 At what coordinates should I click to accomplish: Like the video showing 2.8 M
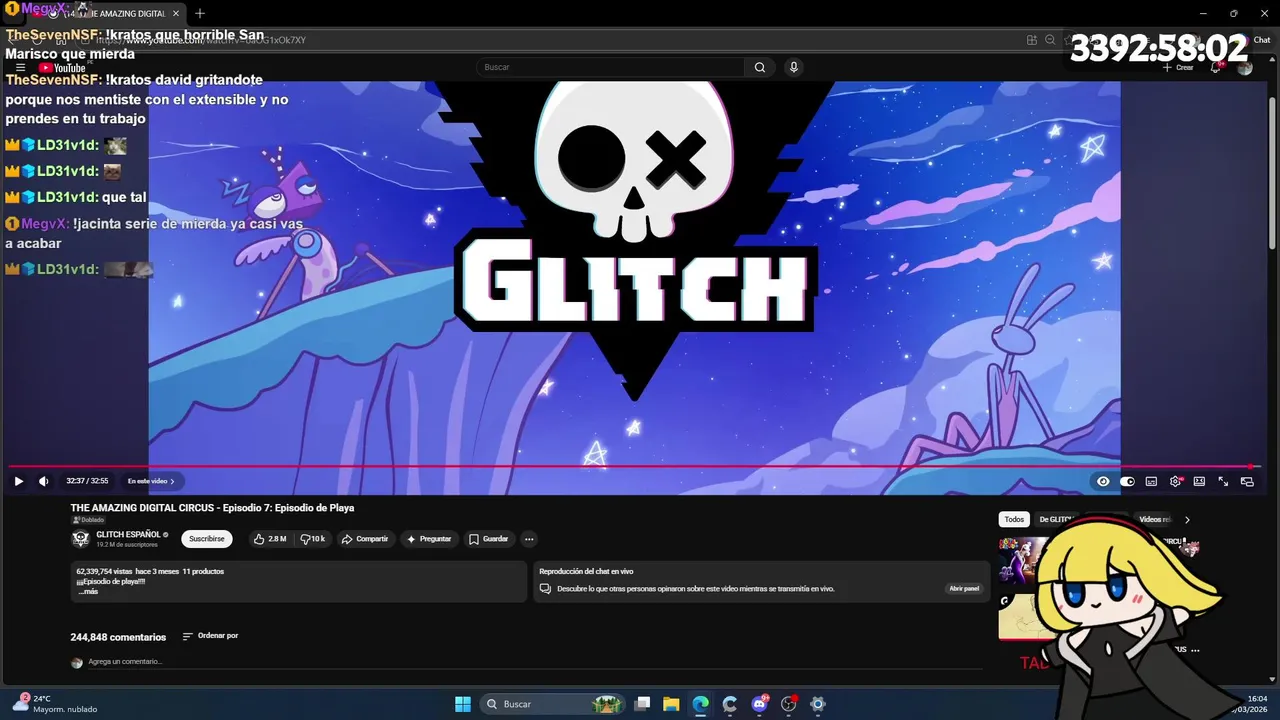(270, 539)
